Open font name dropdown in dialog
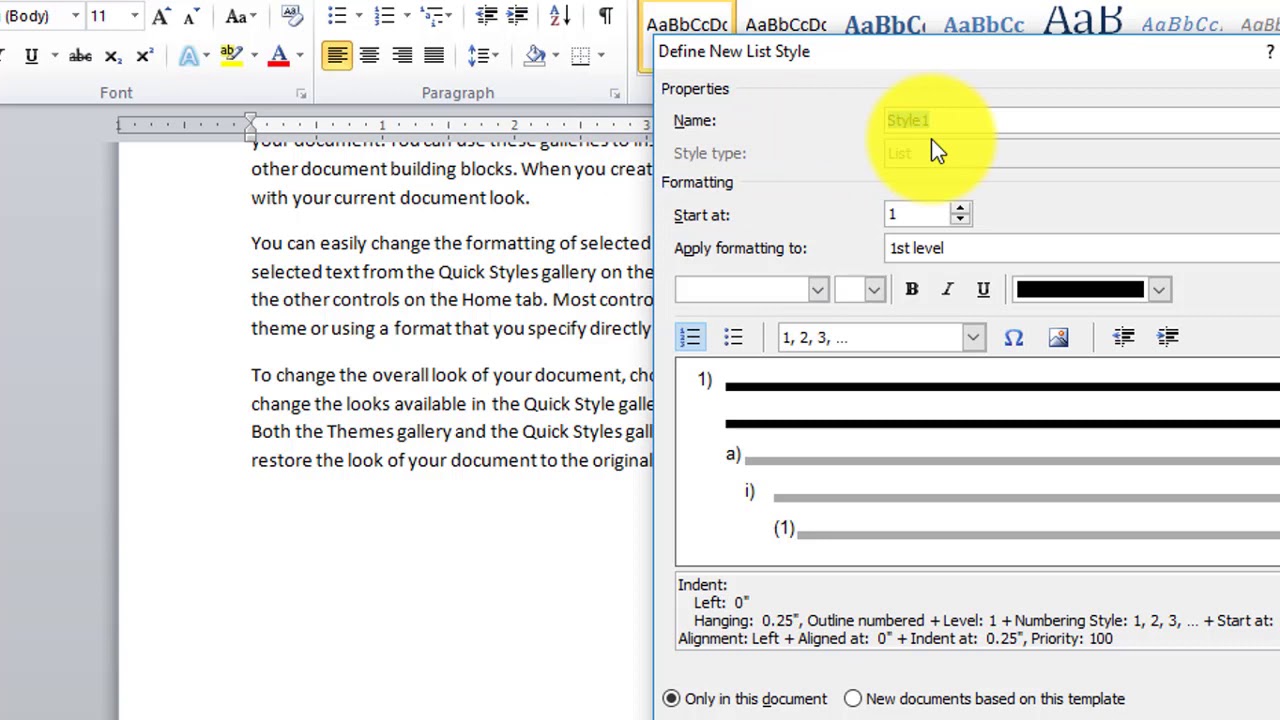The image size is (1280, 720). (x=818, y=289)
